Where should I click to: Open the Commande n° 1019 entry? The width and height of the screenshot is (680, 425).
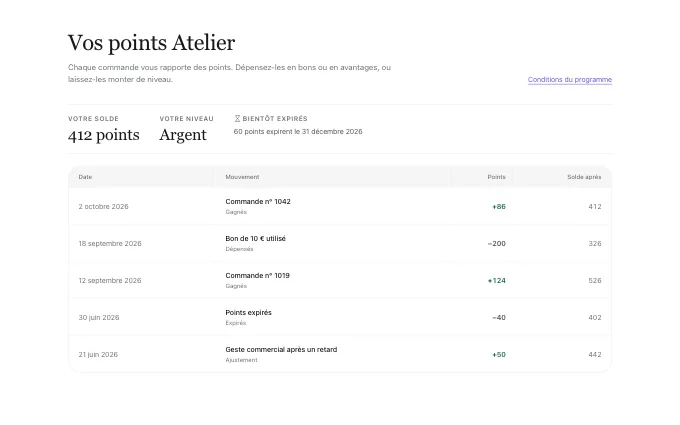coord(257,275)
